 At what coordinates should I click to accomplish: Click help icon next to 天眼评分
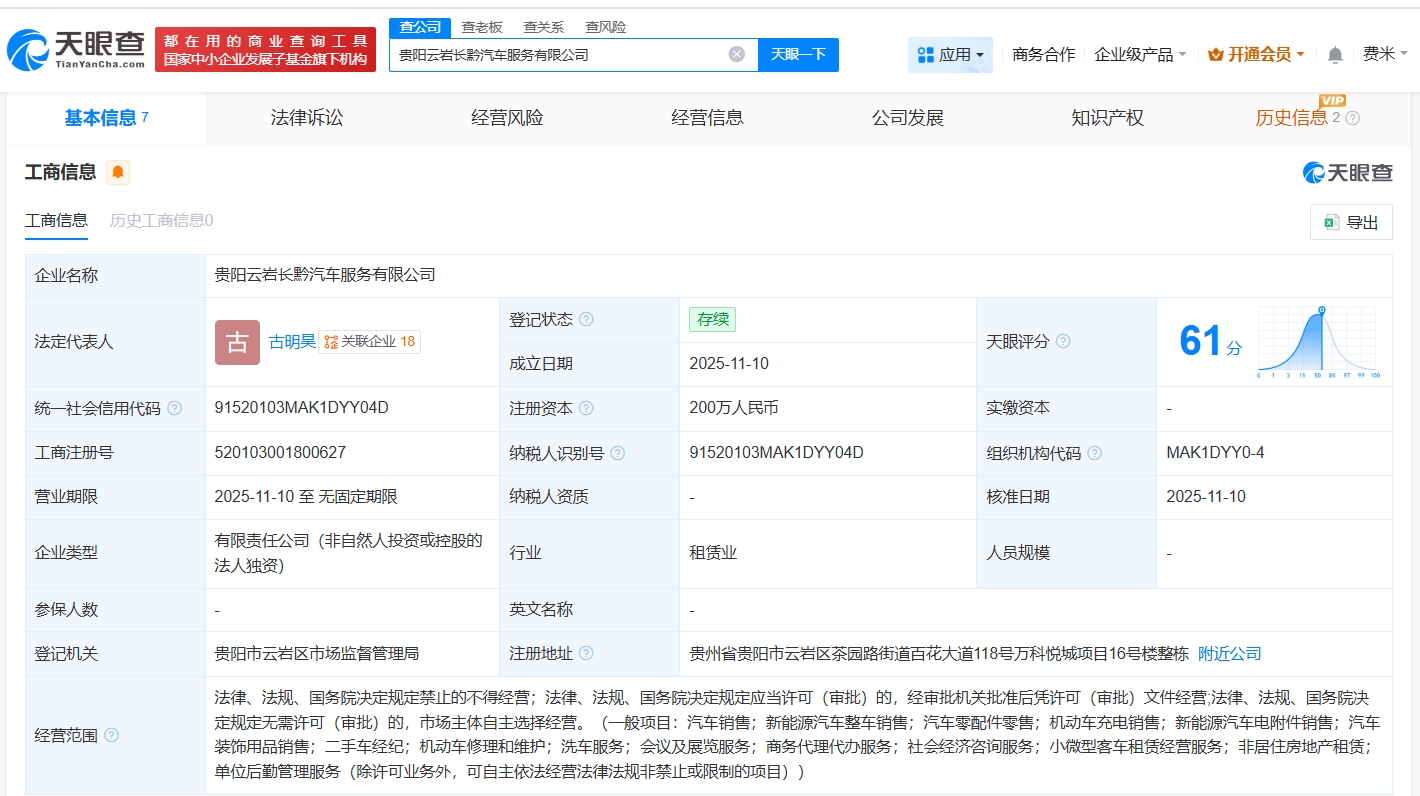tap(1063, 342)
